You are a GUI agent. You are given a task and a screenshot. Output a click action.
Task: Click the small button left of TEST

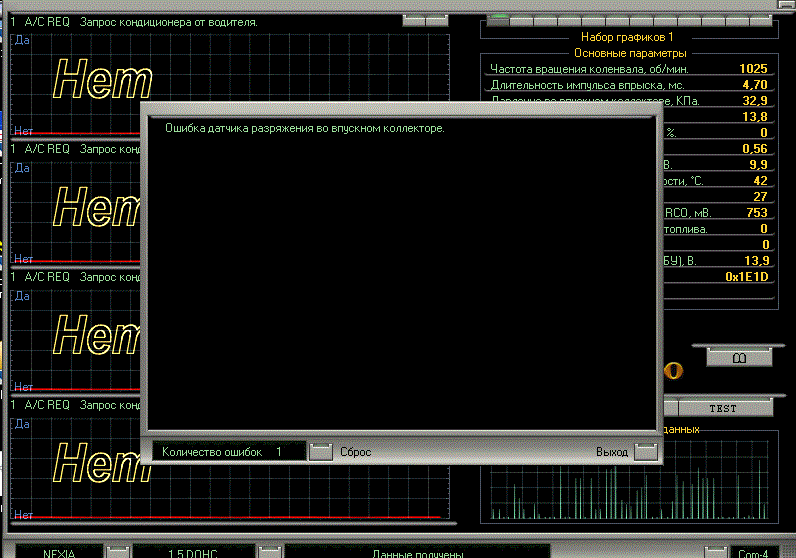pos(671,408)
